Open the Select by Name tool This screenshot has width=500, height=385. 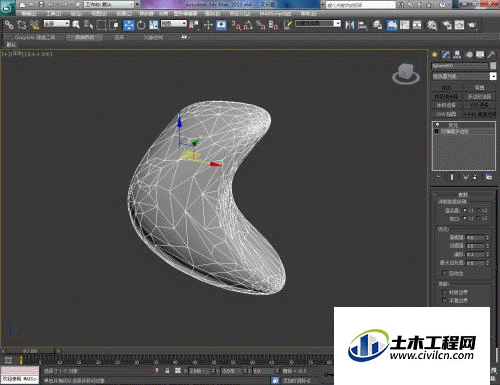(x=88, y=25)
